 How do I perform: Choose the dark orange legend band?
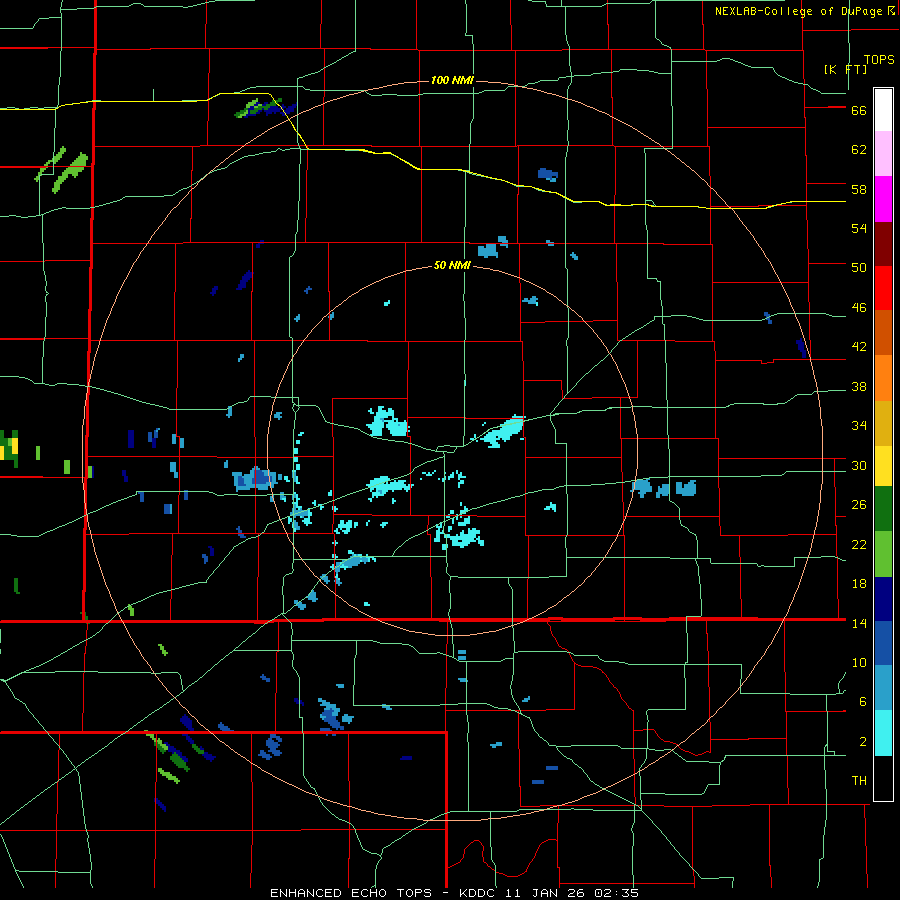click(883, 332)
